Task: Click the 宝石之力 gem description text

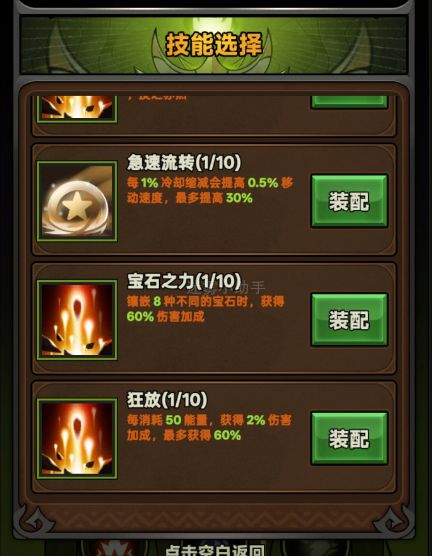Action: [206, 309]
